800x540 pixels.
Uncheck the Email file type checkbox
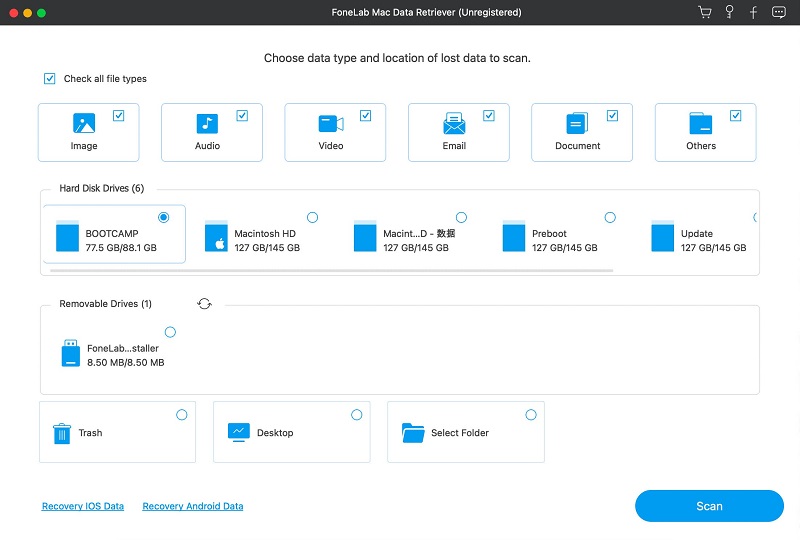[489, 115]
